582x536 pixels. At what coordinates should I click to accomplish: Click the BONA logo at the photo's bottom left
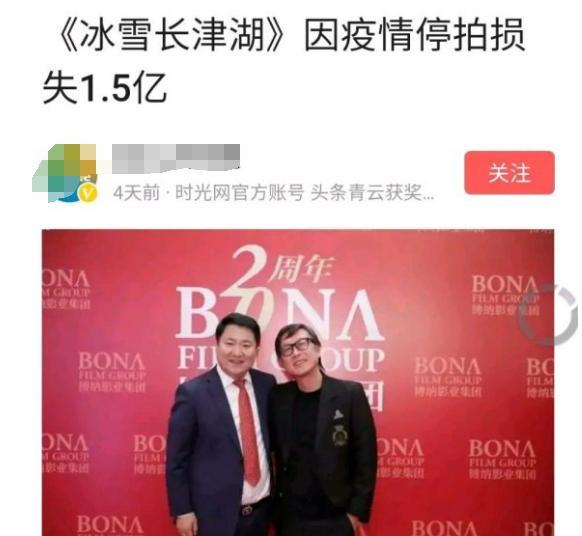110,525
